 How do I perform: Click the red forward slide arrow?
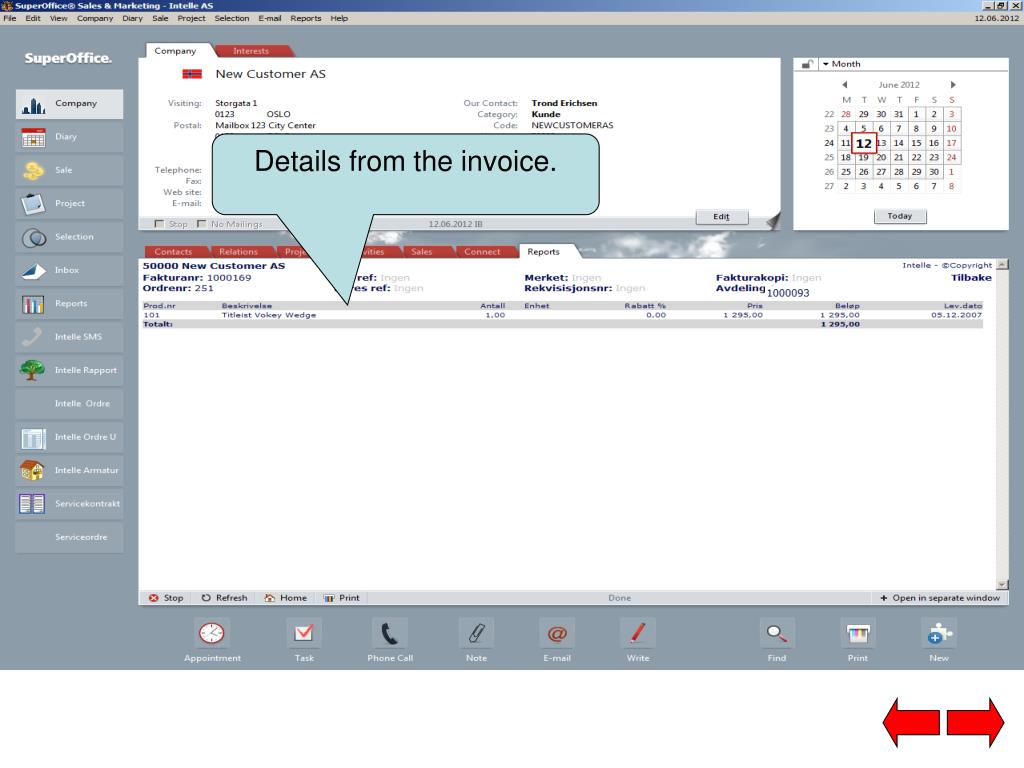coord(976,723)
